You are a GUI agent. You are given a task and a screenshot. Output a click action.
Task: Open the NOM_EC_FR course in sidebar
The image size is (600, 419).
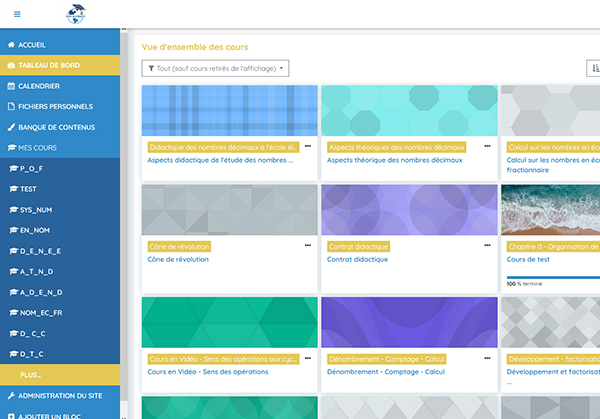(43, 313)
